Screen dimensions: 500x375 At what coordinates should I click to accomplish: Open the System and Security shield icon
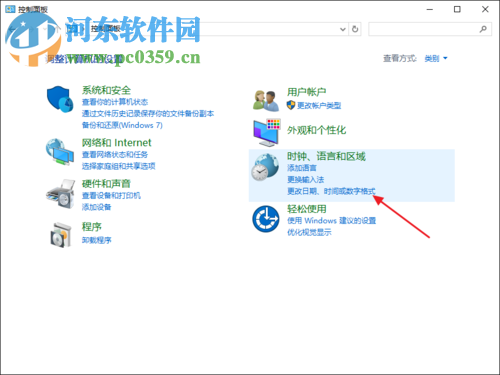60,99
